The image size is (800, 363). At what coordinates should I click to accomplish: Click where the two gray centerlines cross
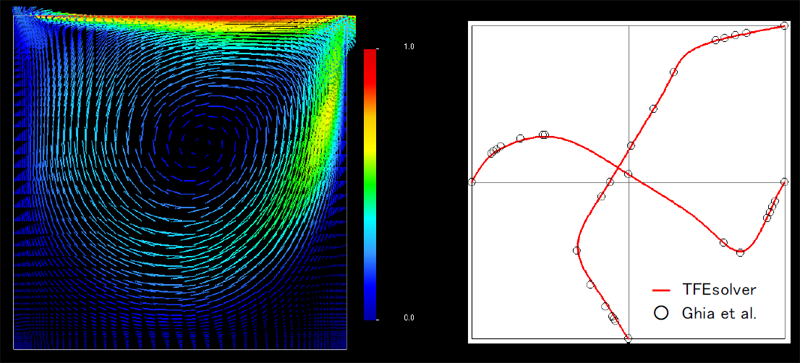(628, 182)
